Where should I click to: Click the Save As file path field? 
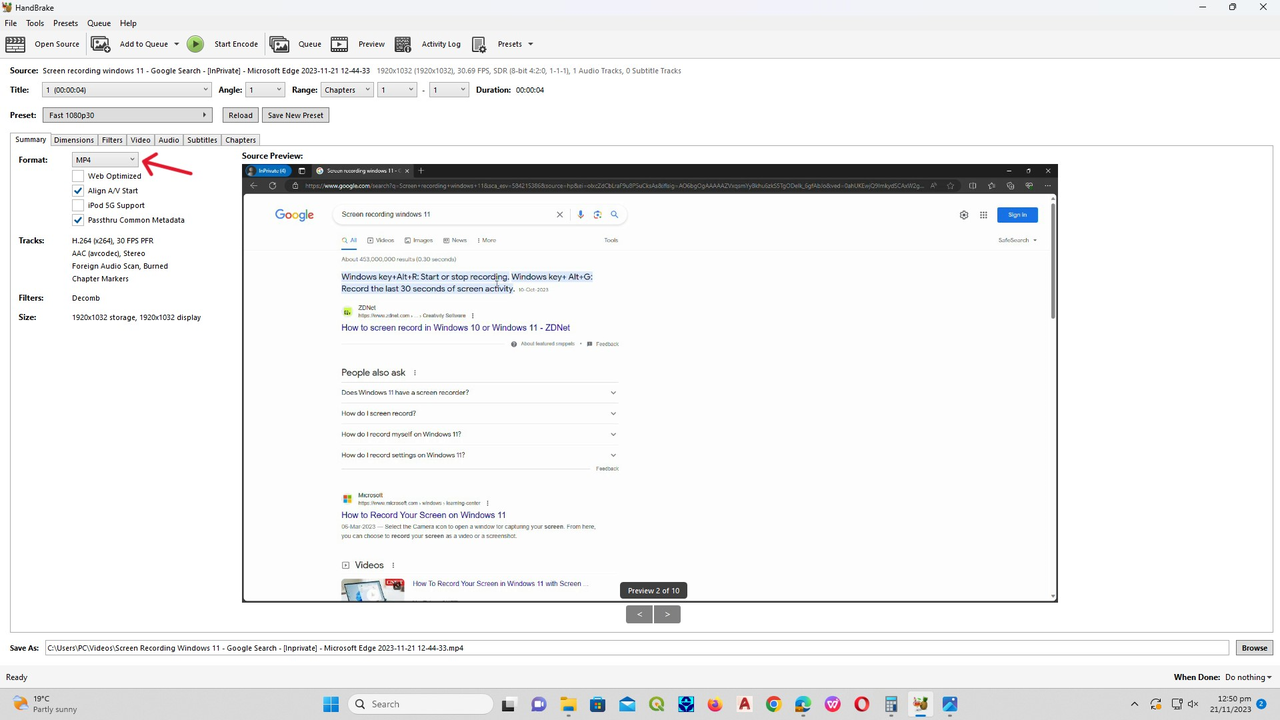click(x=636, y=648)
